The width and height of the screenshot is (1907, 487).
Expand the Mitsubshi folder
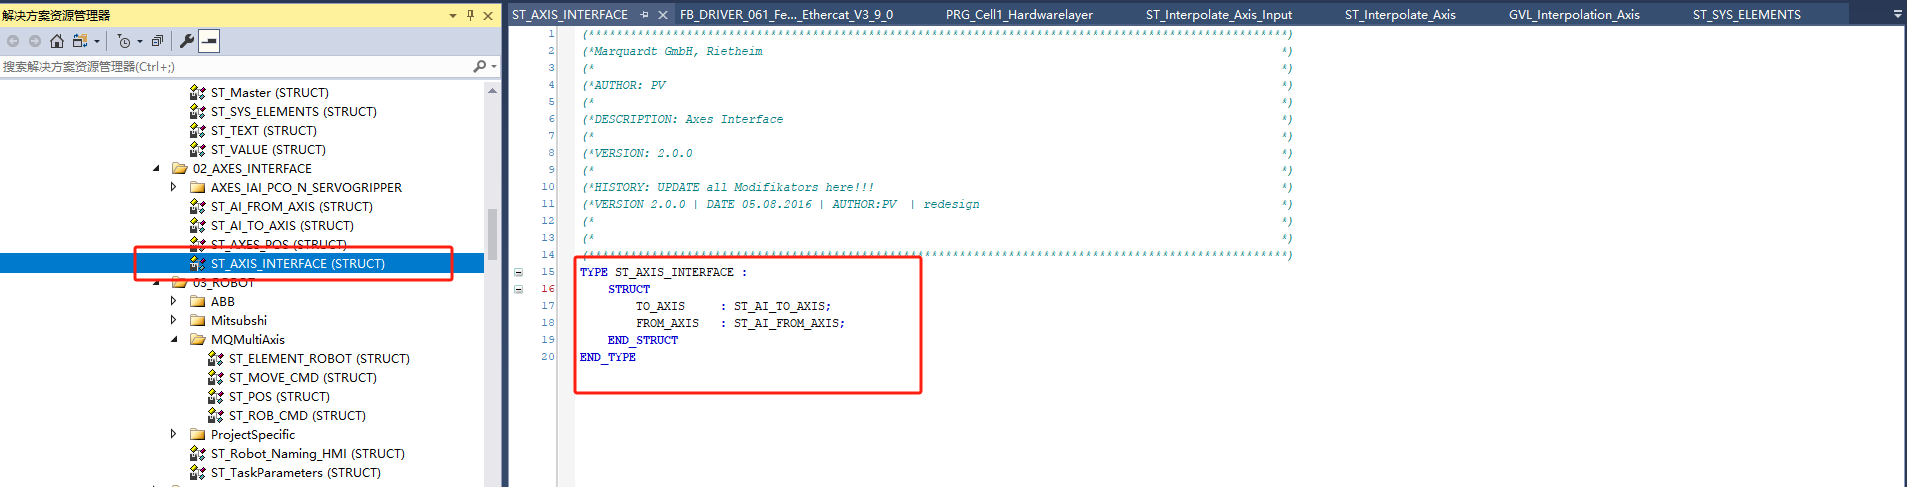coord(174,320)
